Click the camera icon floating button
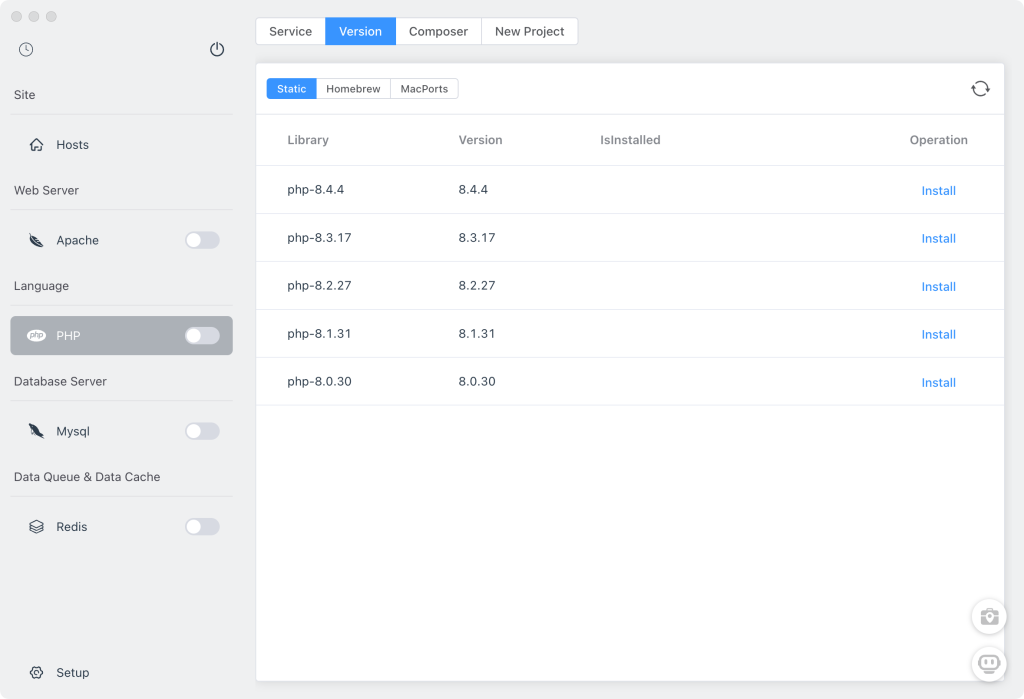Screen dimensions: 1024x699 coord(989,616)
